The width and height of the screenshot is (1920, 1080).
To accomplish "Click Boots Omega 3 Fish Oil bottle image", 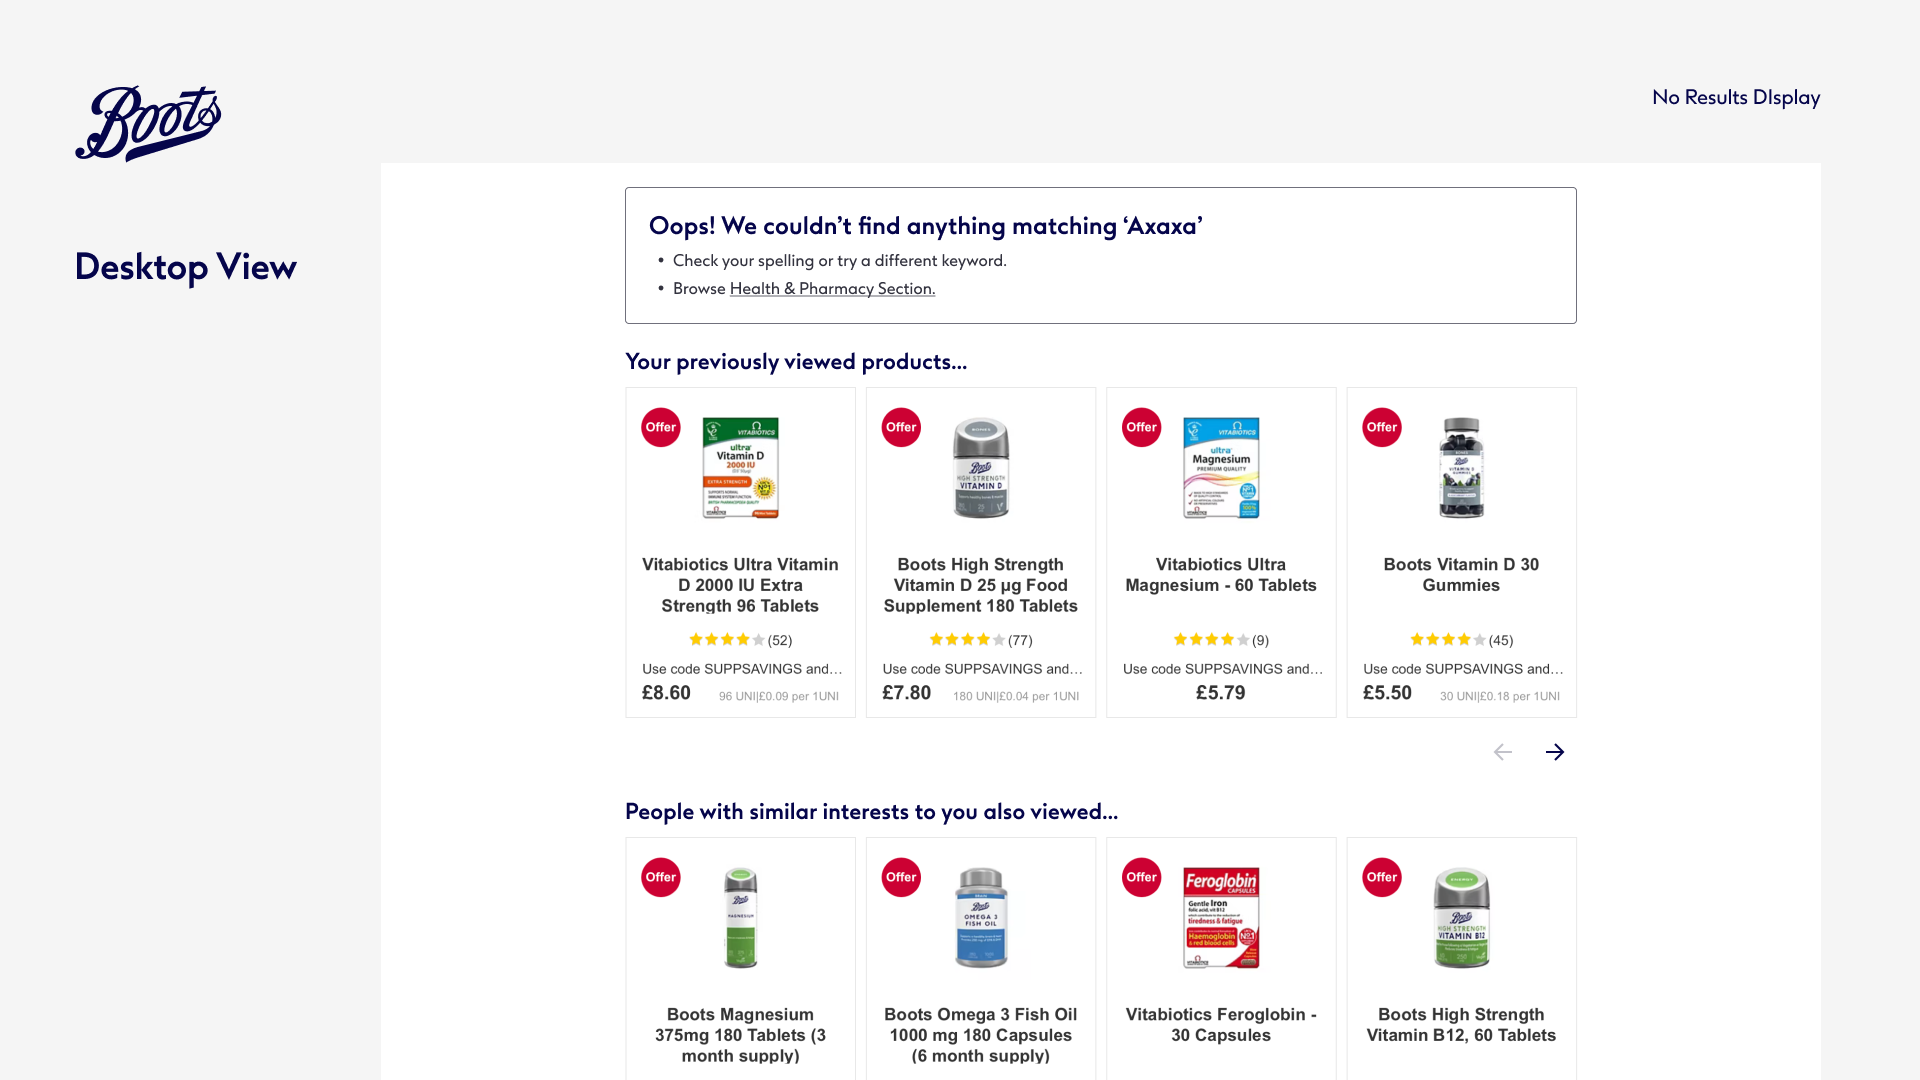I will click(x=980, y=918).
